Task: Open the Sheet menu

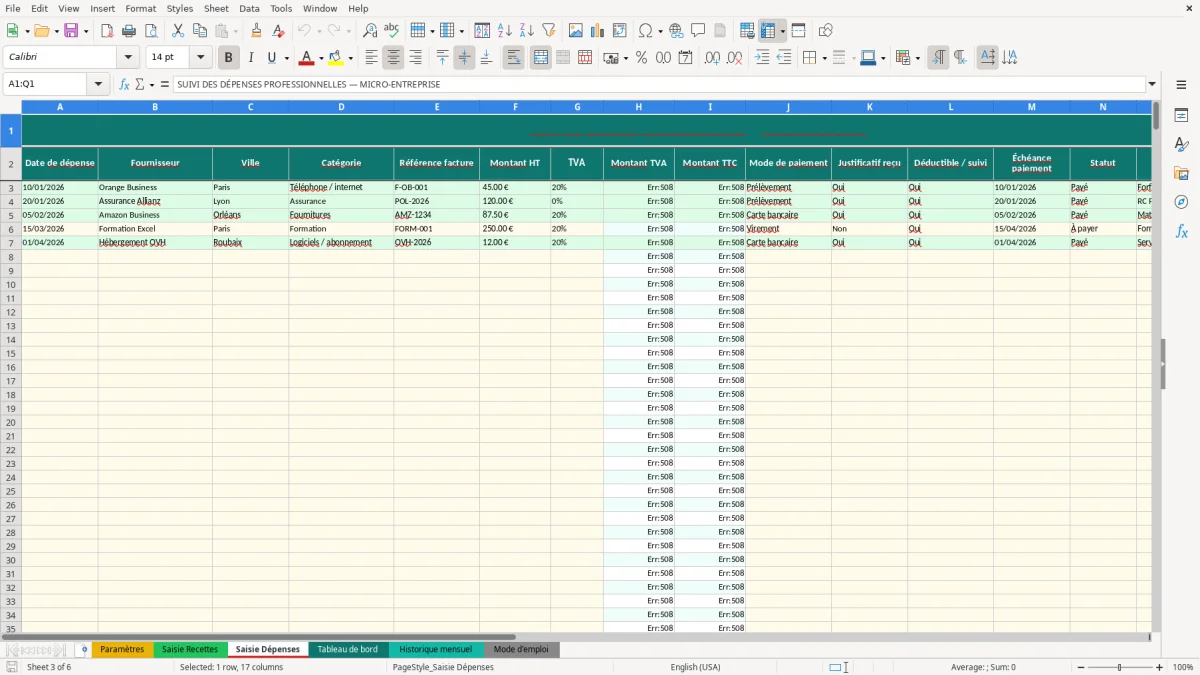Action: click(x=216, y=8)
